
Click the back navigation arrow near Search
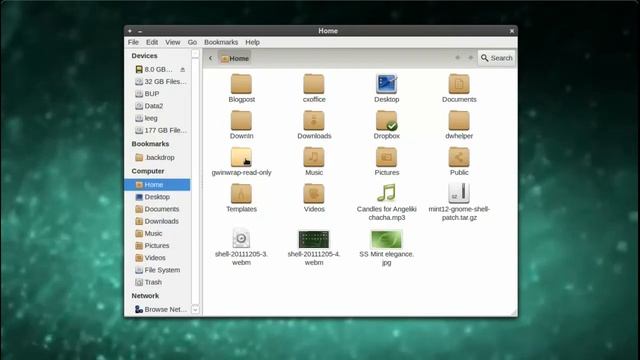458,58
